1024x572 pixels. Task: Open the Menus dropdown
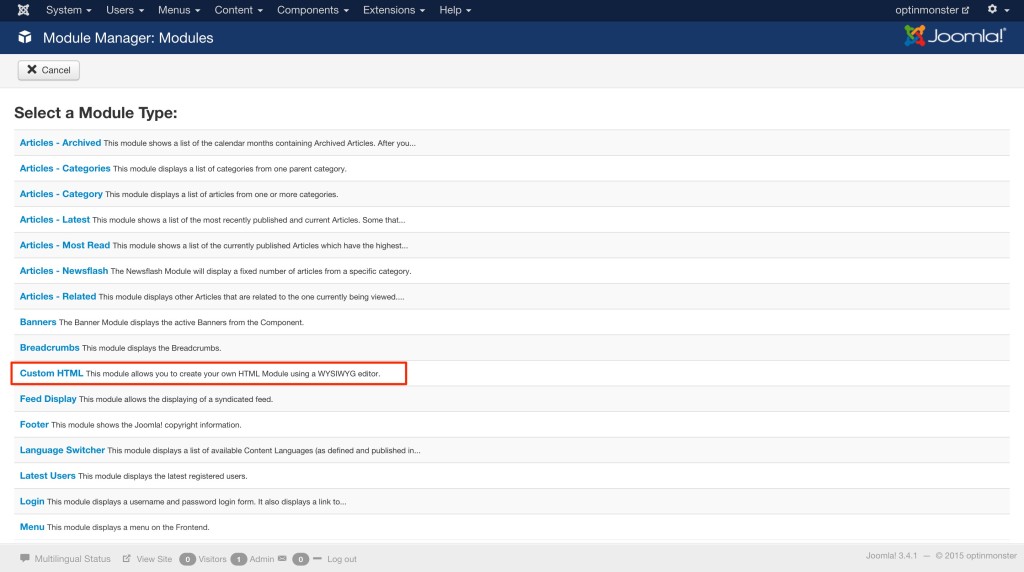(x=179, y=10)
